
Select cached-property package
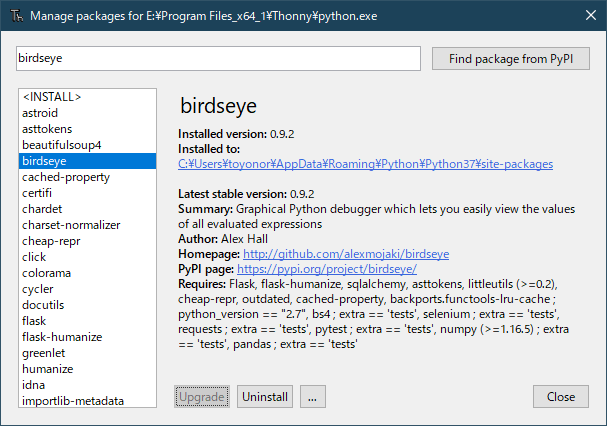coord(66,177)
